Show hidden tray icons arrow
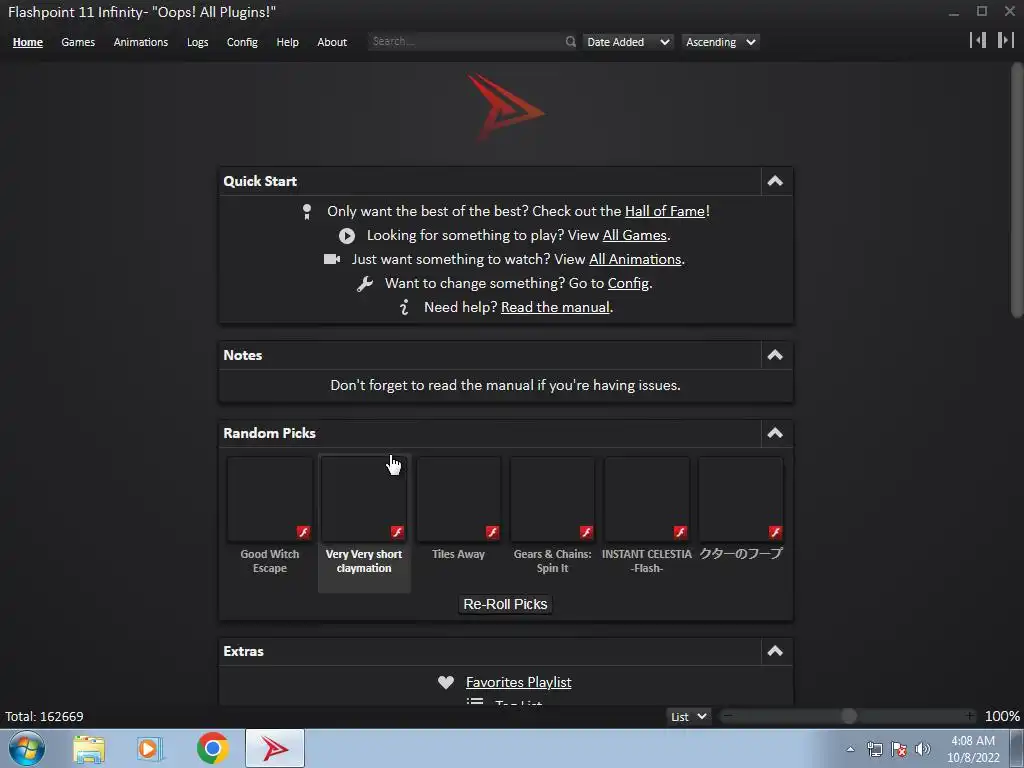Viewport: 1024px width, 768px height. (850, 749)
